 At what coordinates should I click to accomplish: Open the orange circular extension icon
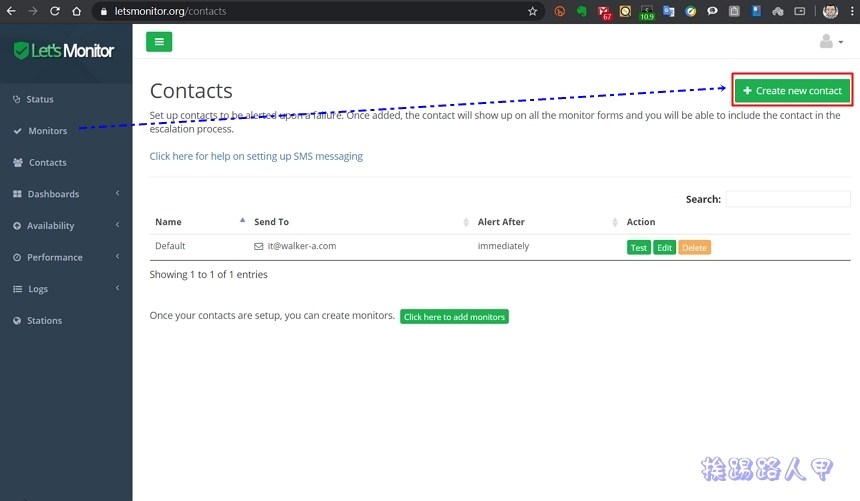(x=559, y=11)
